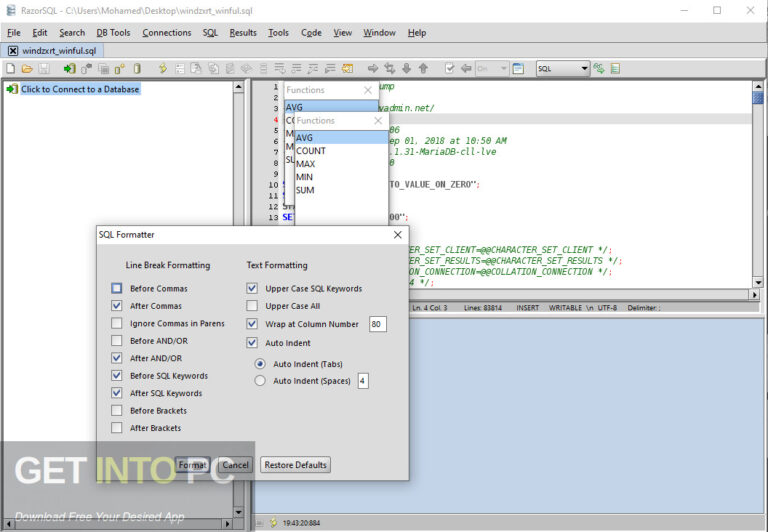This screenshot has width=768, height=532.
Task: Toggle Before SQL Keywords checkbox
Action: click(x=117, y=376)
